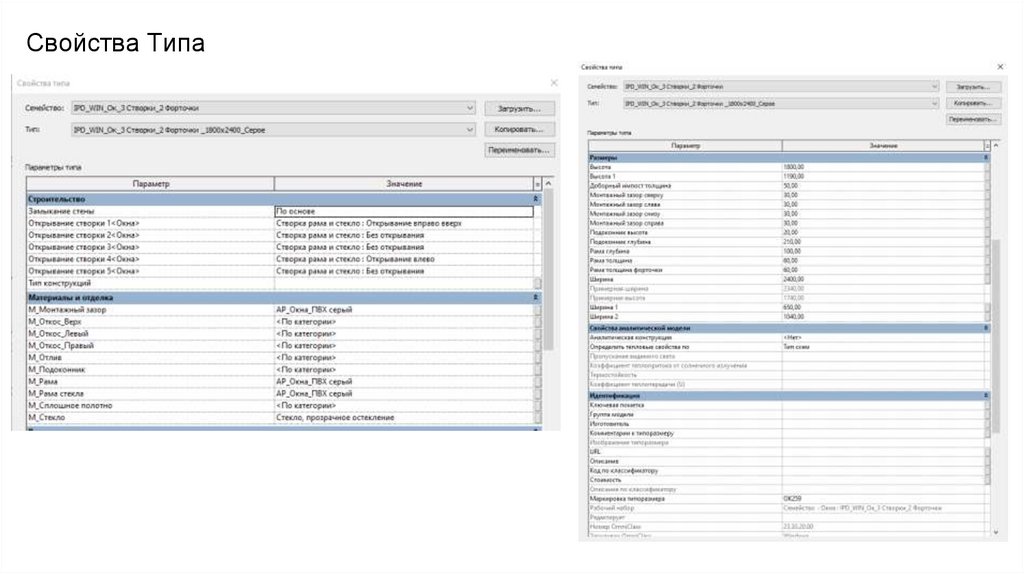Click associate button in Высота 1 row
This screenshot has height=574, width=1024.
(x=986, y=176)
